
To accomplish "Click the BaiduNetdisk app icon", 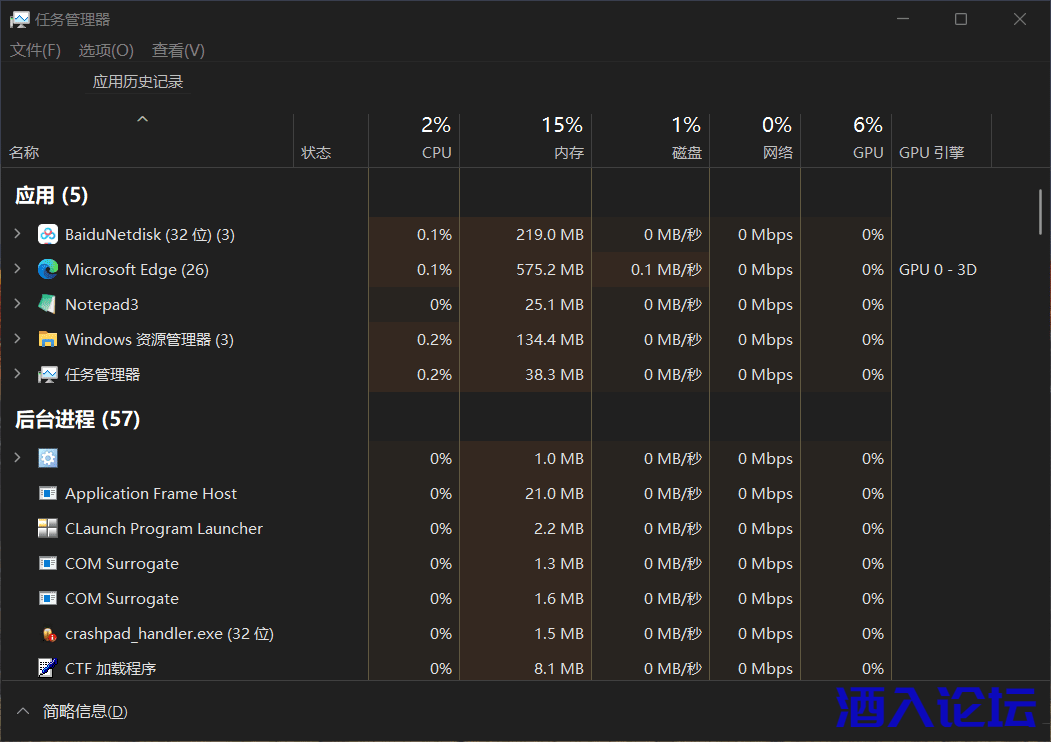I will pos(48,235).
